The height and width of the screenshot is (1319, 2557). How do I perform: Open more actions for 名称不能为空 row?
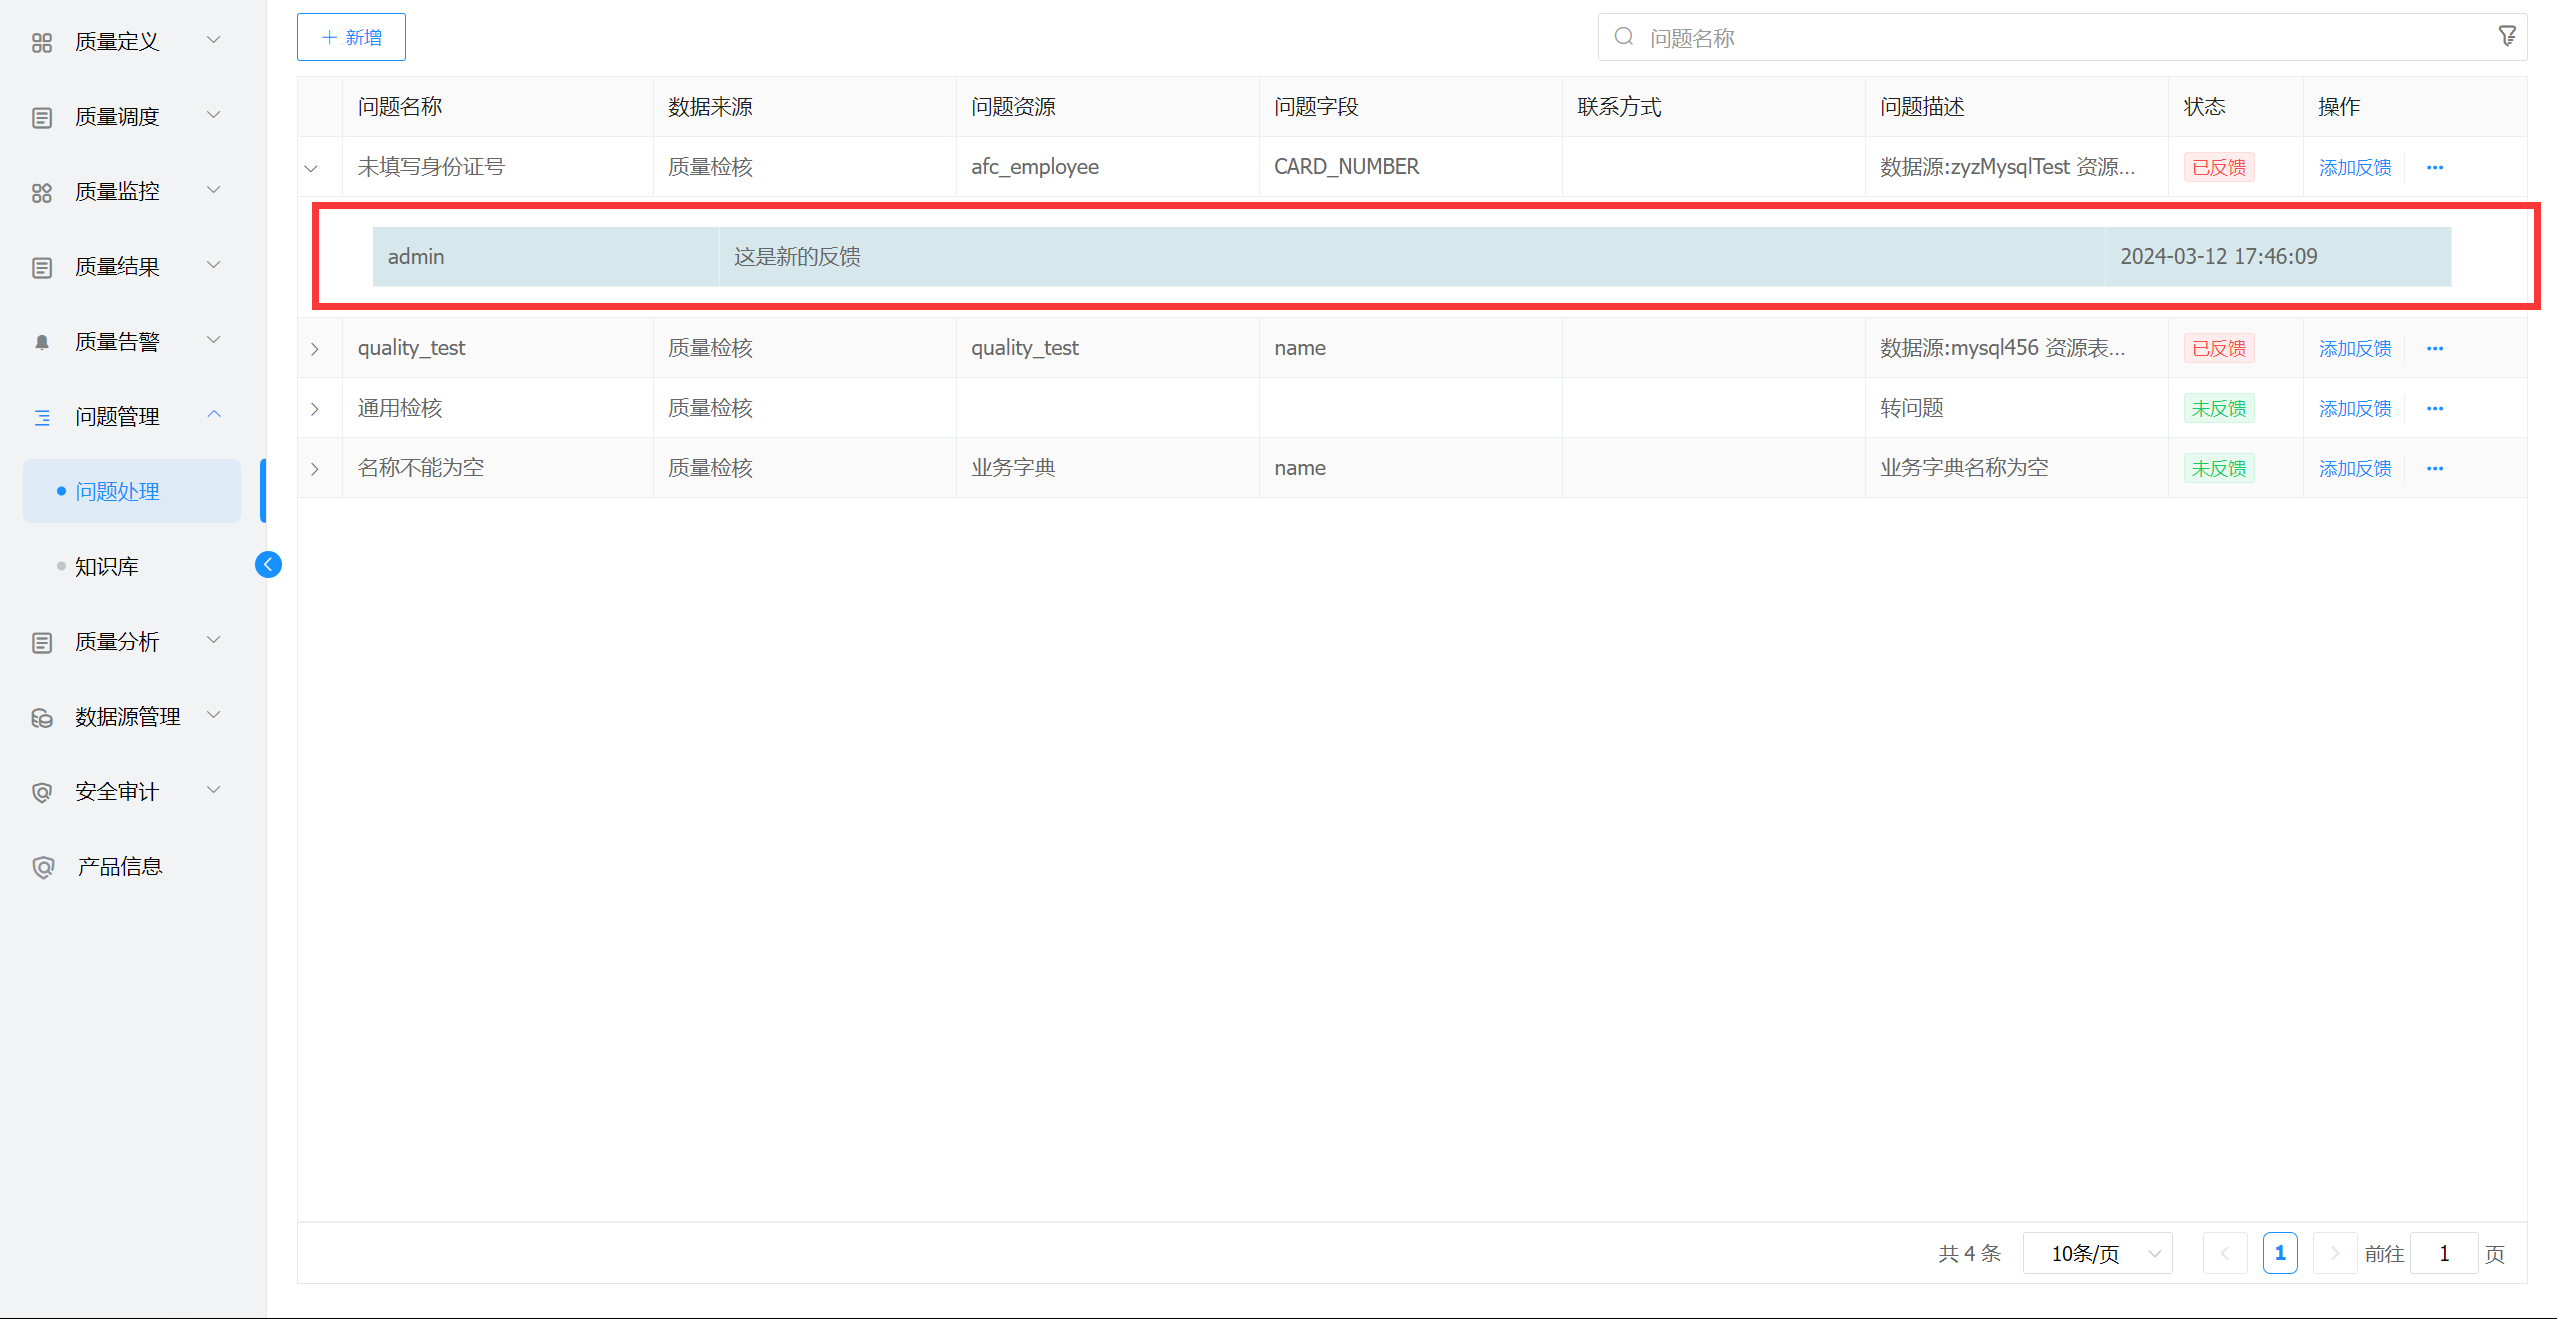point(2435,469)
